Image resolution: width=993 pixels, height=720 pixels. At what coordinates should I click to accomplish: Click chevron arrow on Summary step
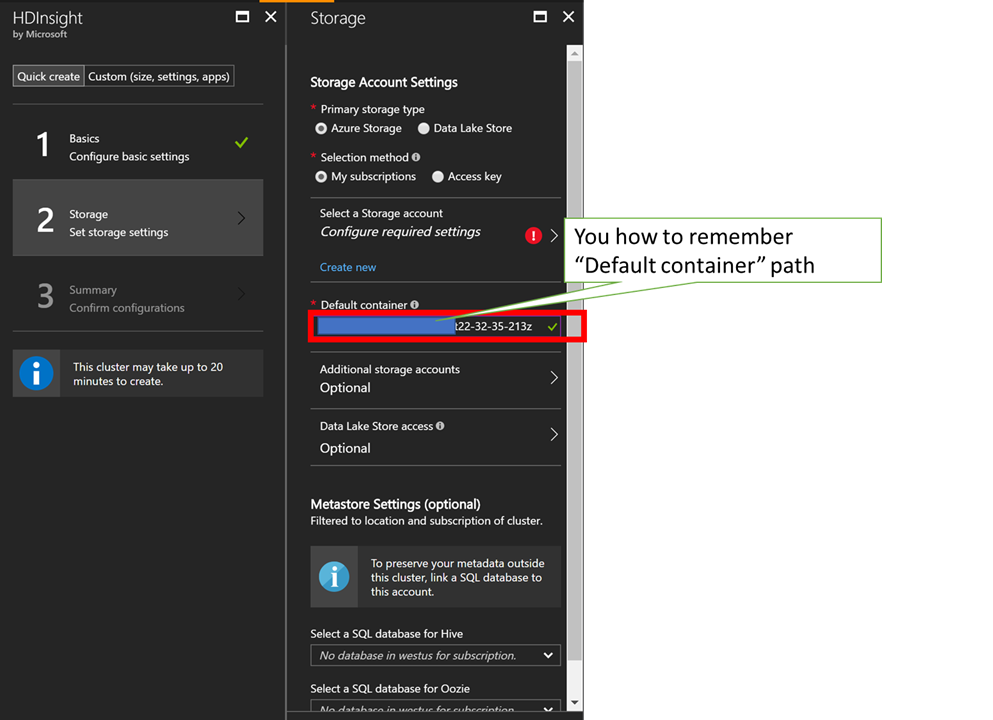(241, 293)
